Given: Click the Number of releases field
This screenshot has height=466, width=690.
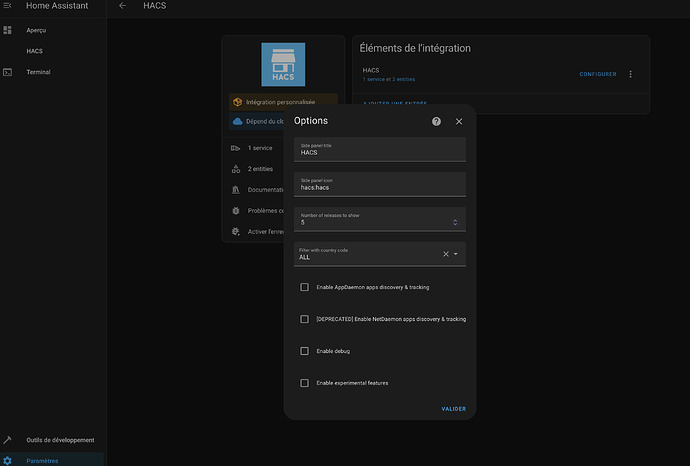Looking at the screenshot, I should click(380, 219).
